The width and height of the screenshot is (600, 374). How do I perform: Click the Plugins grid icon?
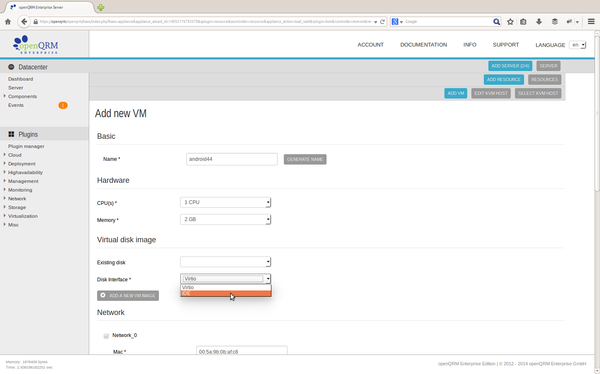[x=11, y=134]
